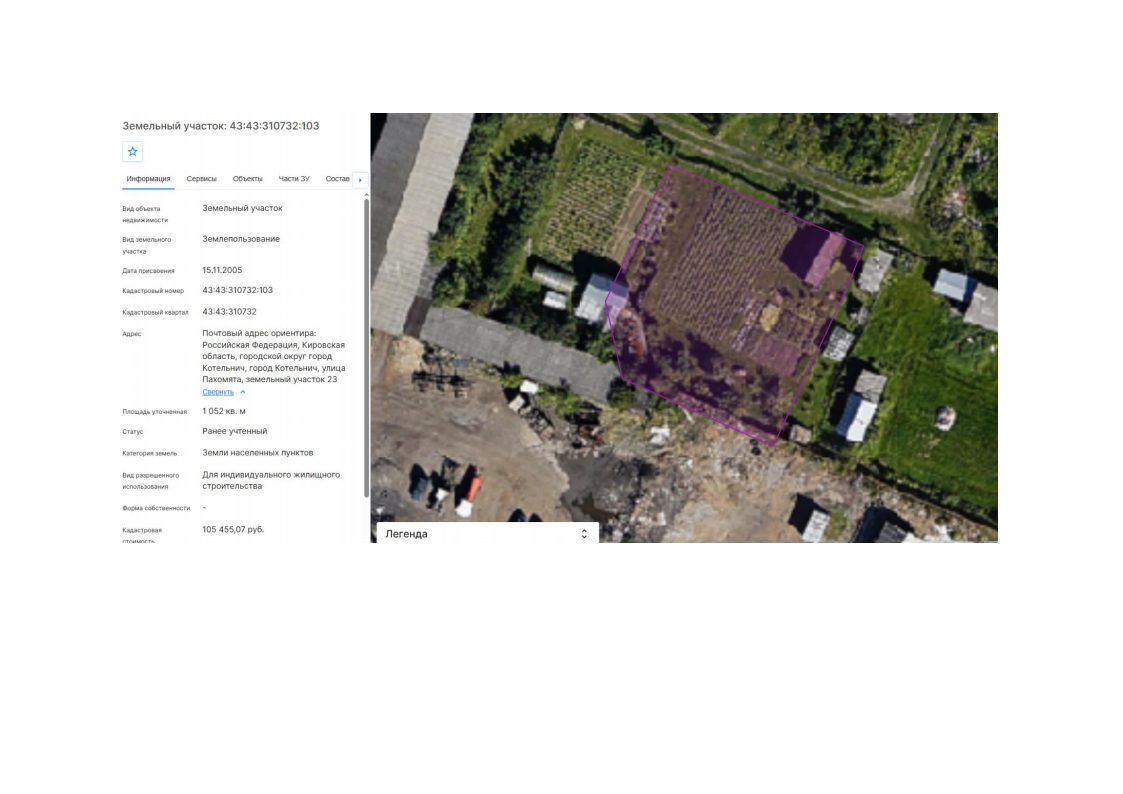
Task: Add parcel to favorites with star icon
Action: [x=132, y=152]
